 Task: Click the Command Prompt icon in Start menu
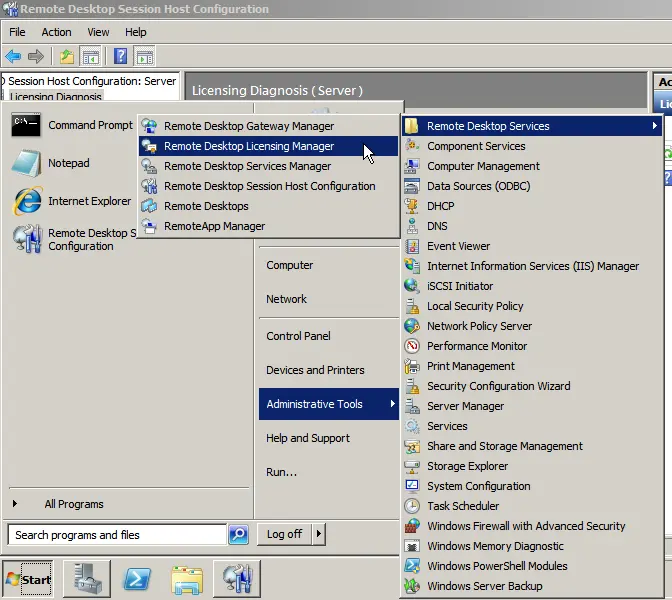26,126
